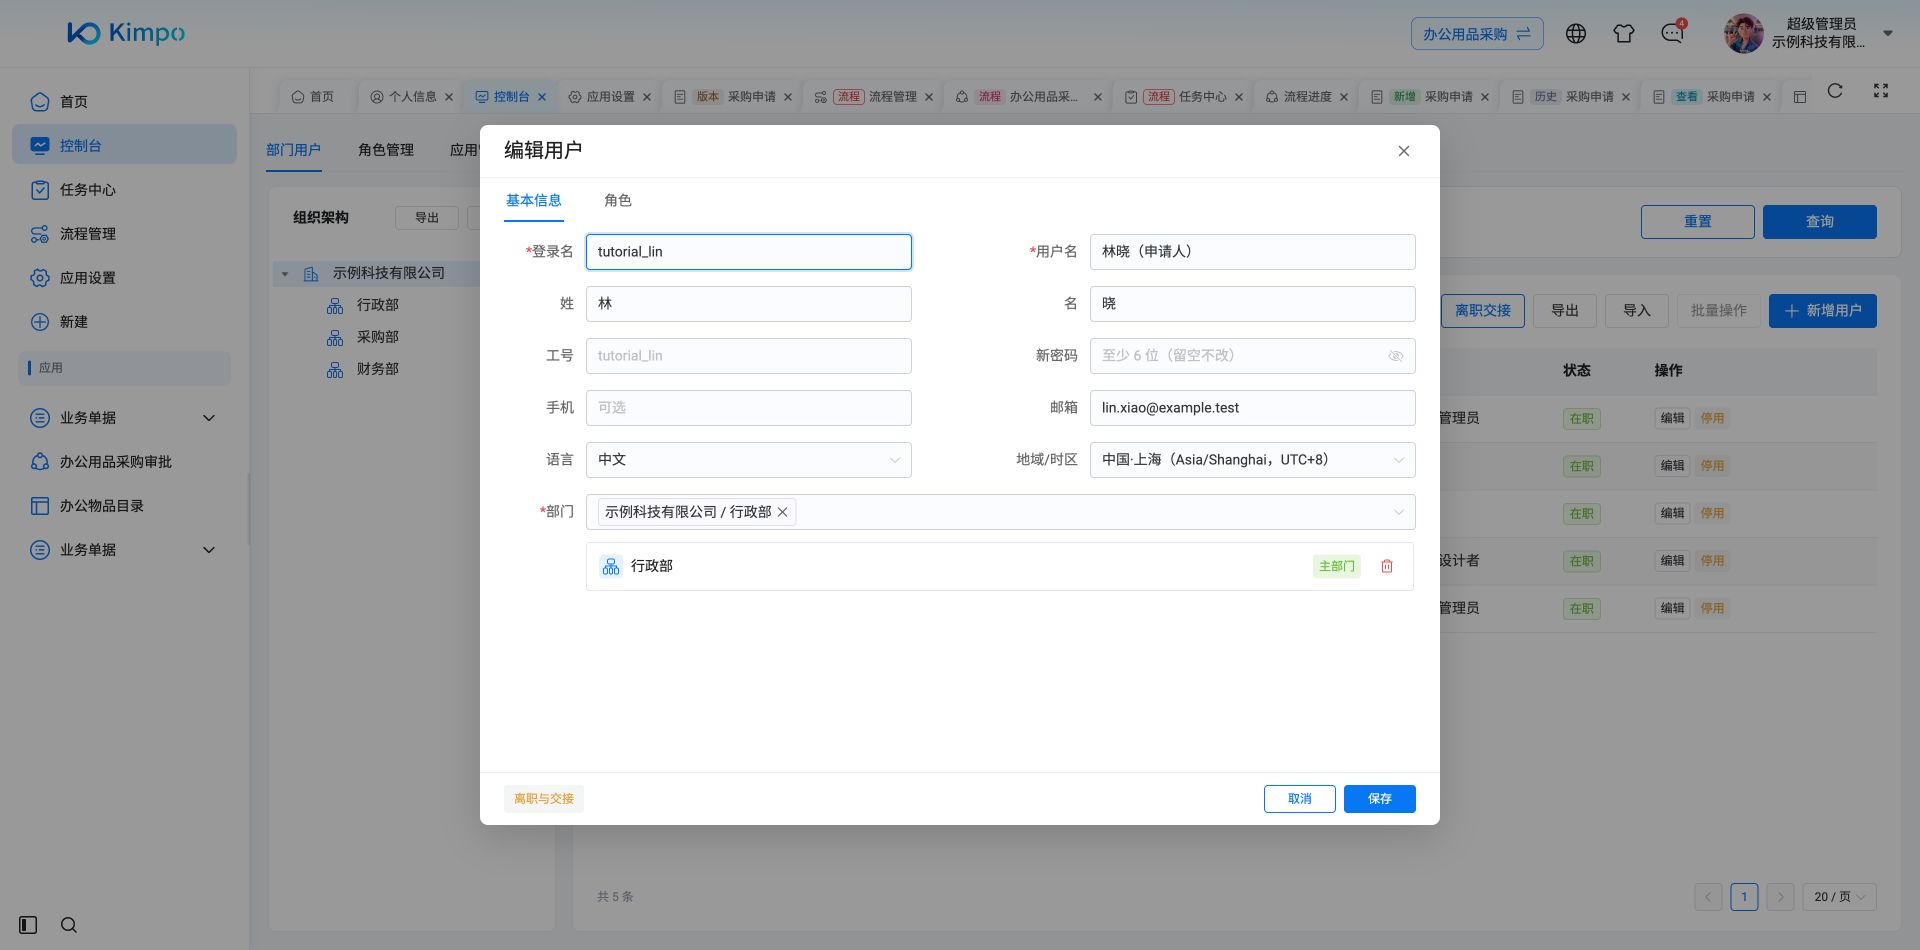Click the 离职交接 button
1920x950 pixels.
[1483, 311]
